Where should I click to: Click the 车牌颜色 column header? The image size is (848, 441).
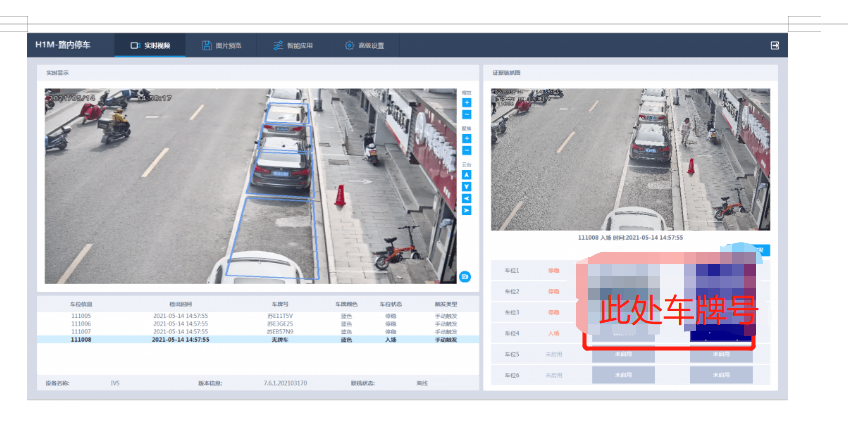(346, 305)
